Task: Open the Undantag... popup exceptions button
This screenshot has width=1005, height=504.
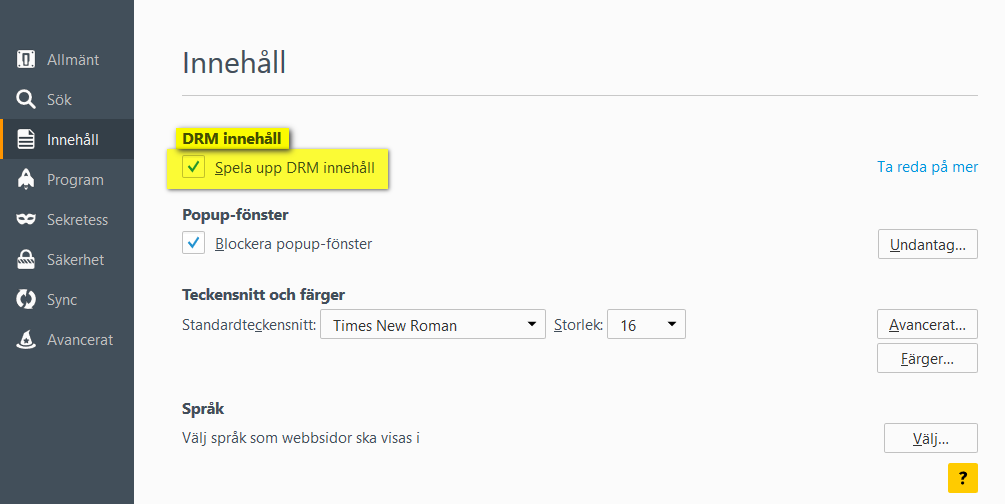Action: tap(927, 244)
